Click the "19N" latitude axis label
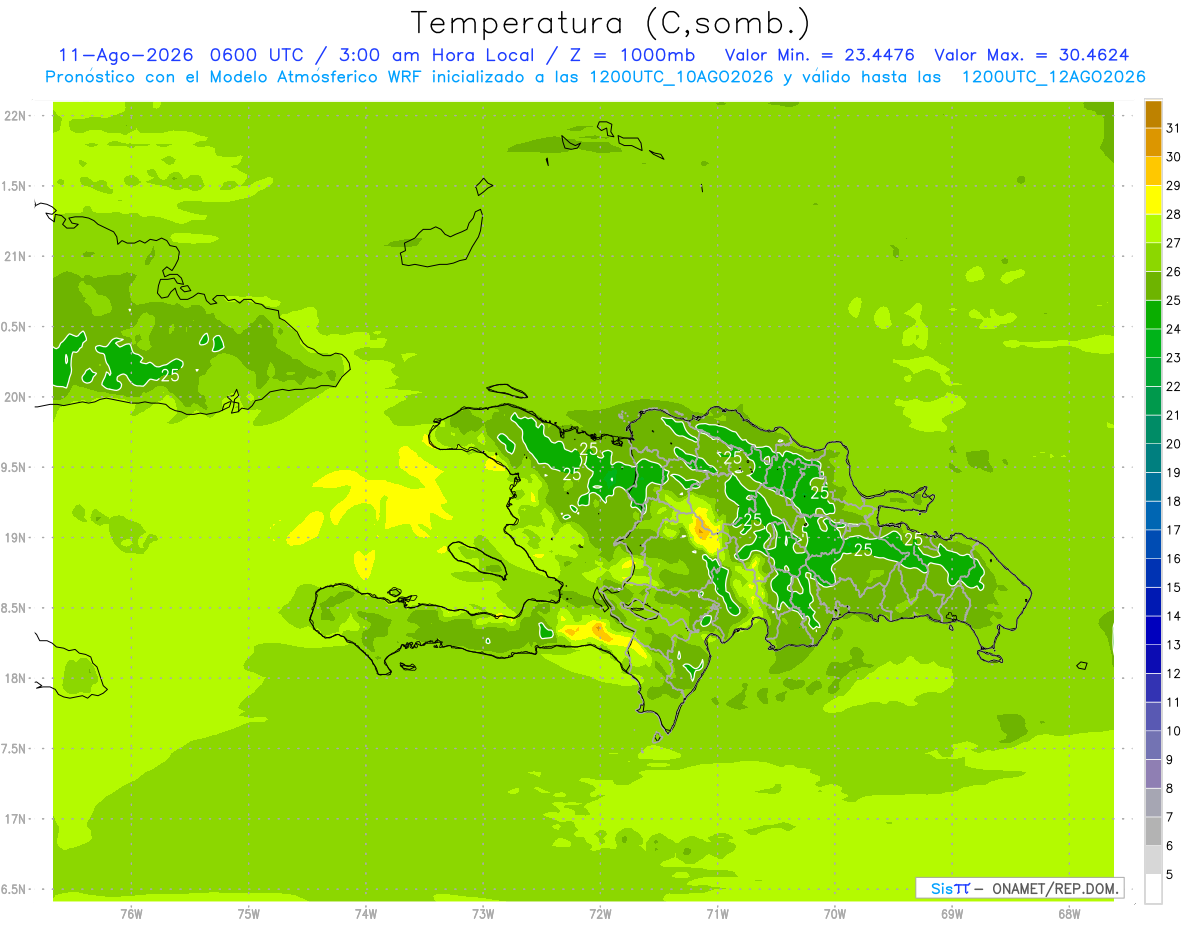The width and height of the screenshot is (1200, 927). click(x=15, y=538)
